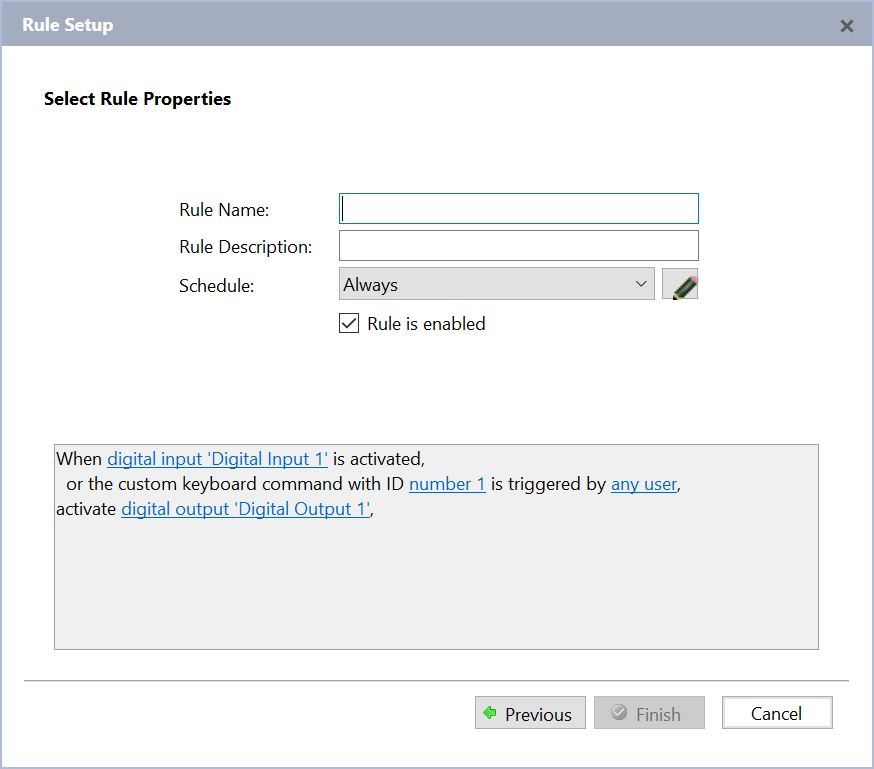Click the 'Schedule:' label
This screenshot has width=874, height=769.
click(x=217, y=285)
